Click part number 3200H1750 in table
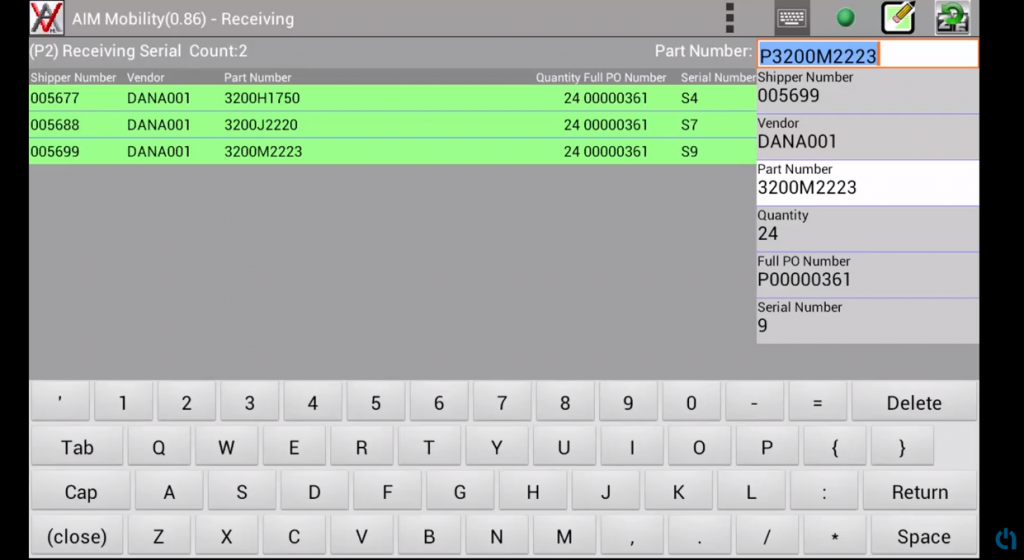The width and height of the screenshot is (1024, 560). pyautogui.click(x=262, y=98)
